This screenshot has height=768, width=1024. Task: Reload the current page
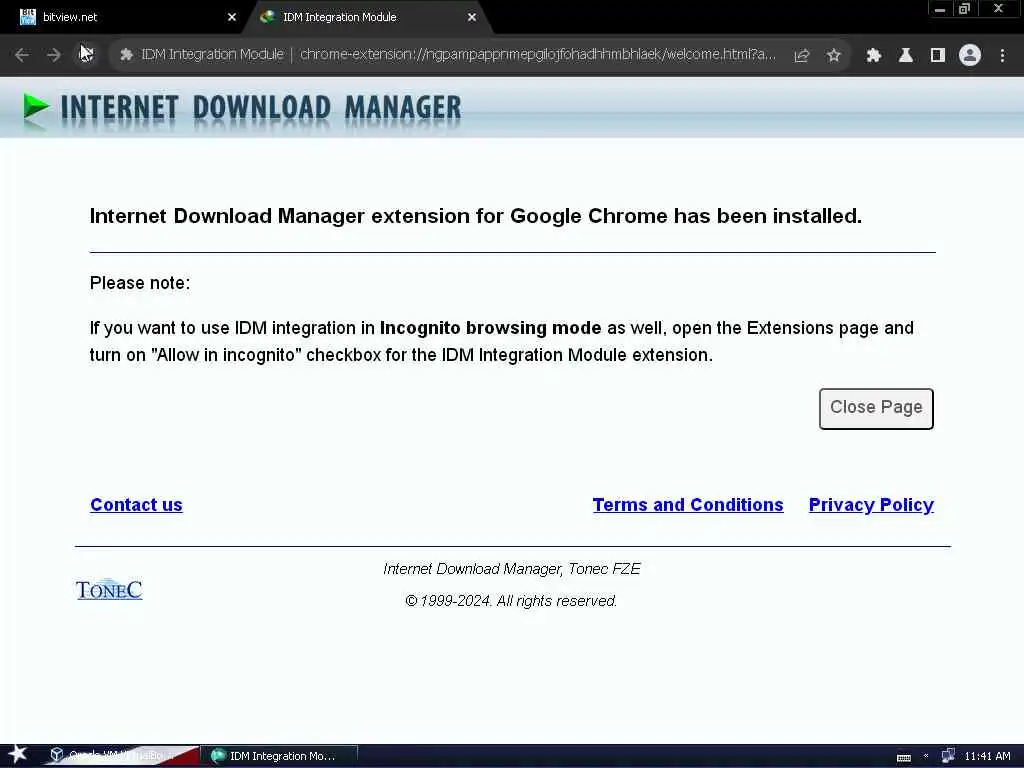tap(86, 55)
